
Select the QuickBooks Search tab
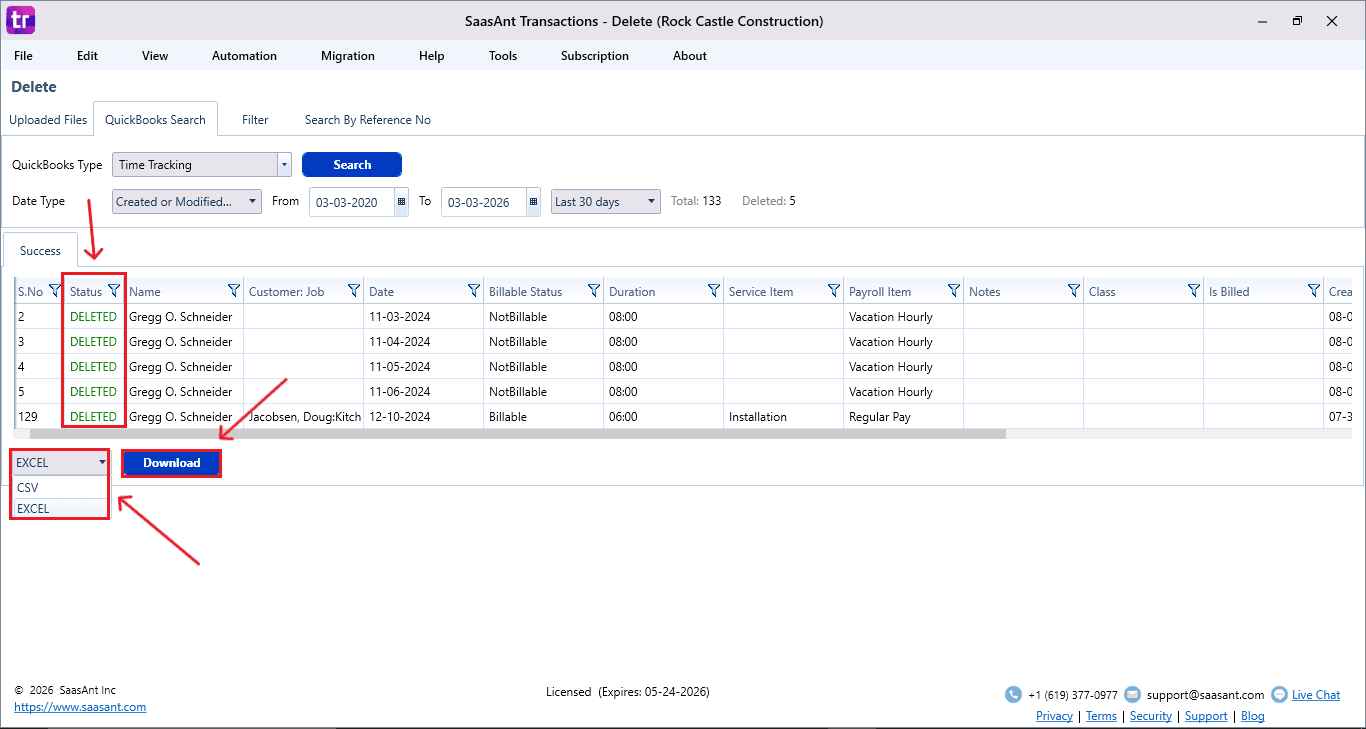click(155, 120)
